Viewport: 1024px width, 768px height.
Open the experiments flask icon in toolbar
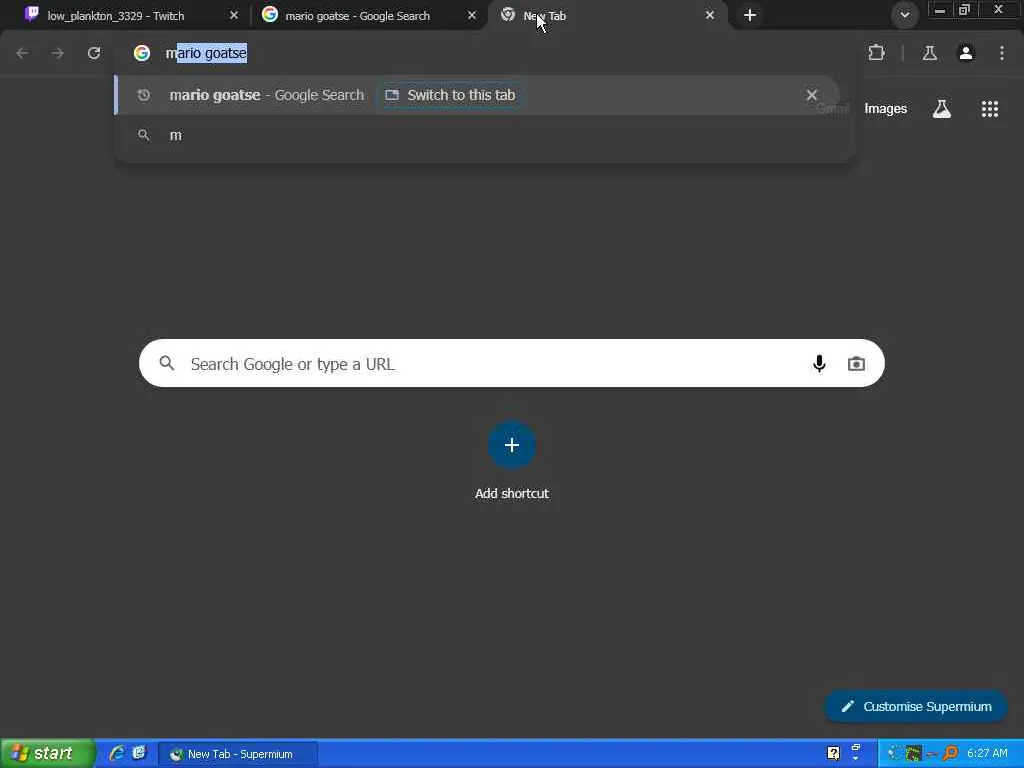(x=930, y=53)
